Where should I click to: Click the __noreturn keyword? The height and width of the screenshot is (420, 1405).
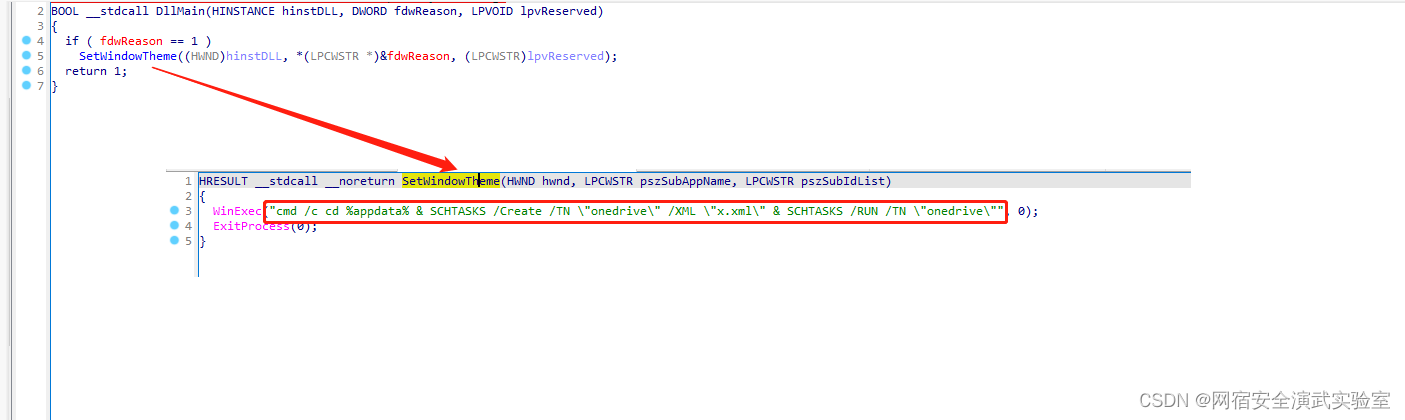[359, 181]
